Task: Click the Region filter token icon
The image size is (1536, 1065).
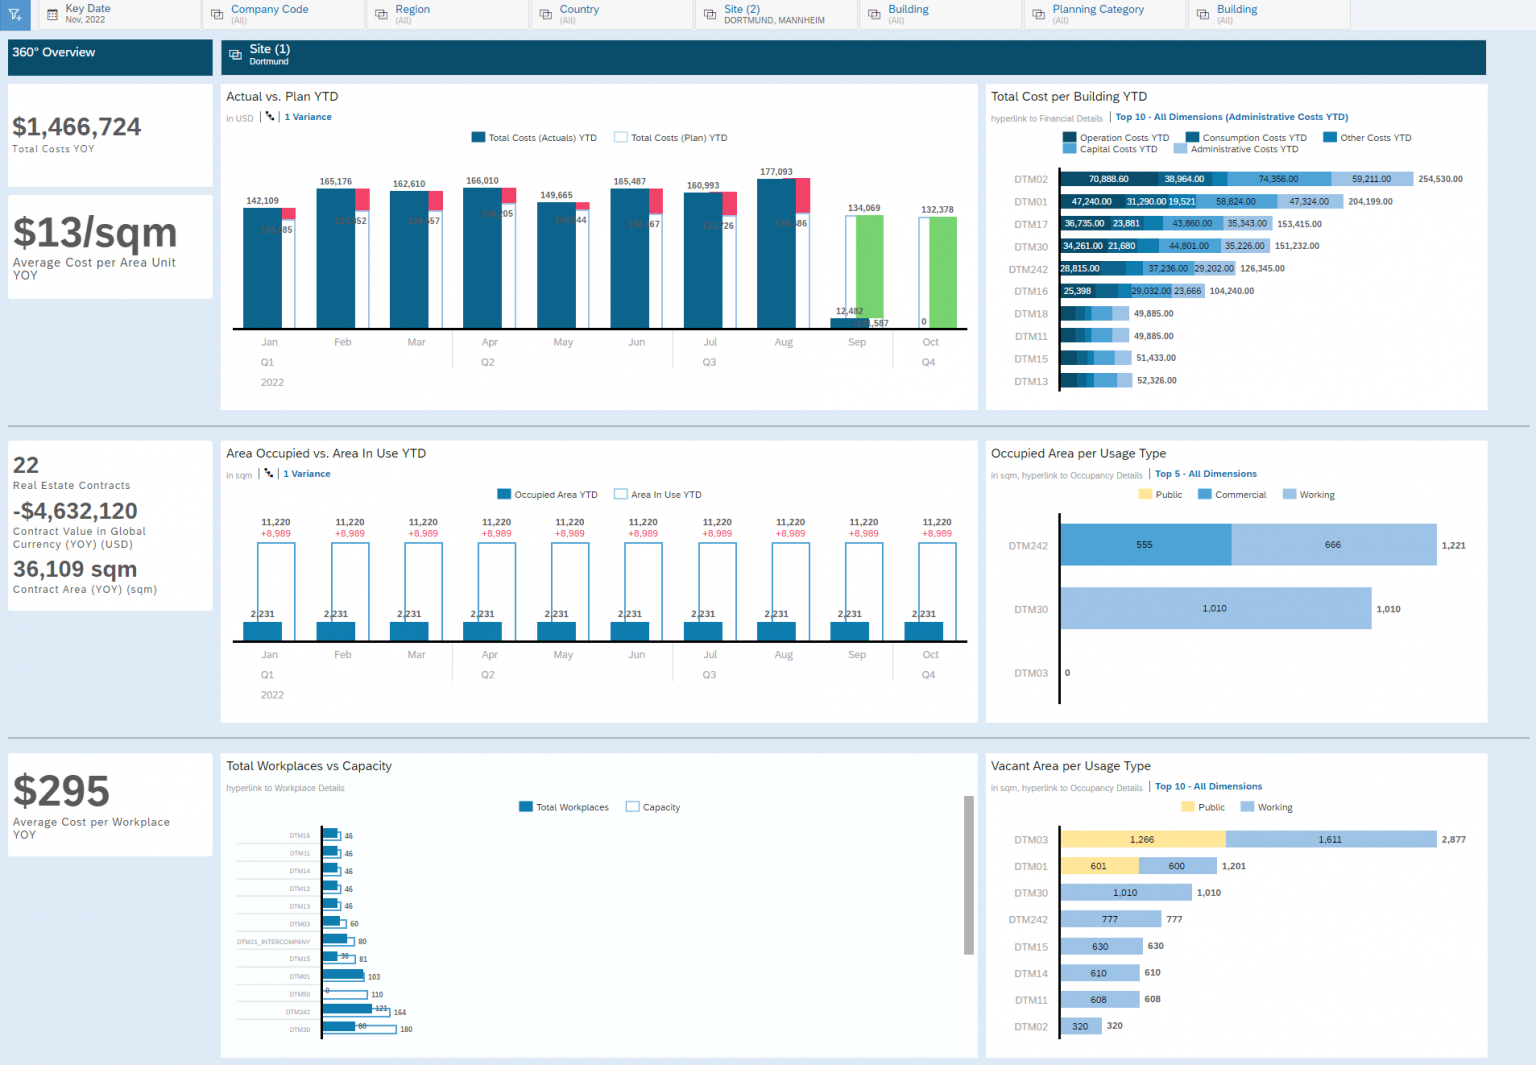Action: (380, 14)
